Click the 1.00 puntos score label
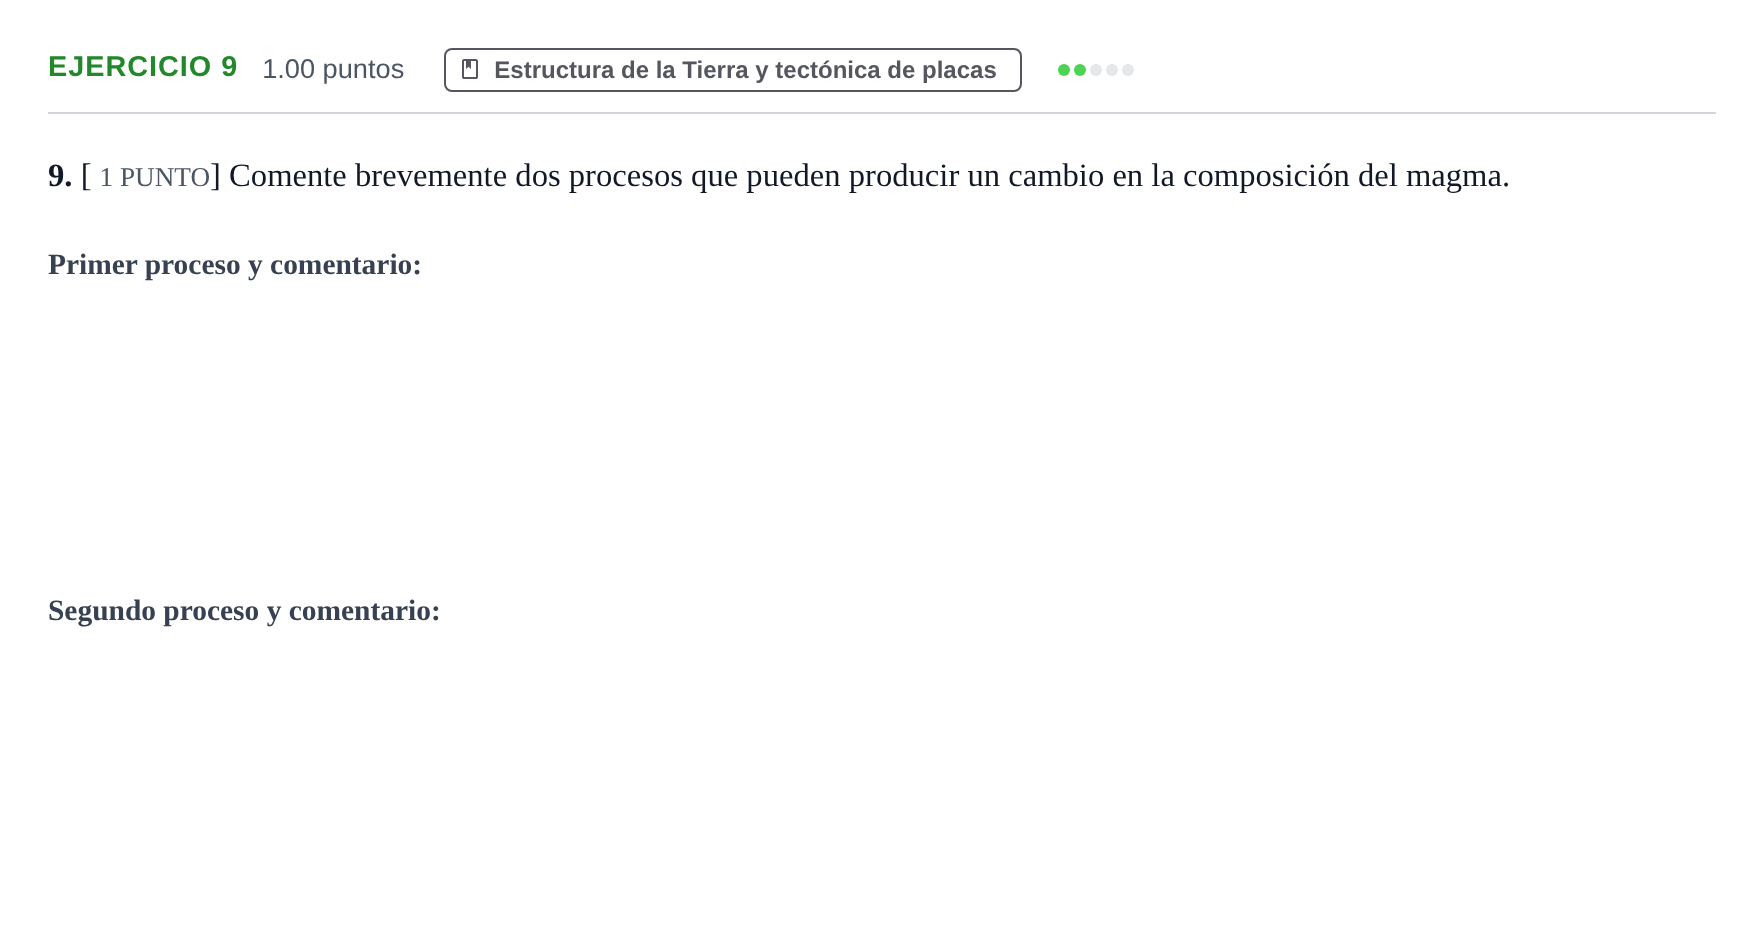 tap(333, 69)
